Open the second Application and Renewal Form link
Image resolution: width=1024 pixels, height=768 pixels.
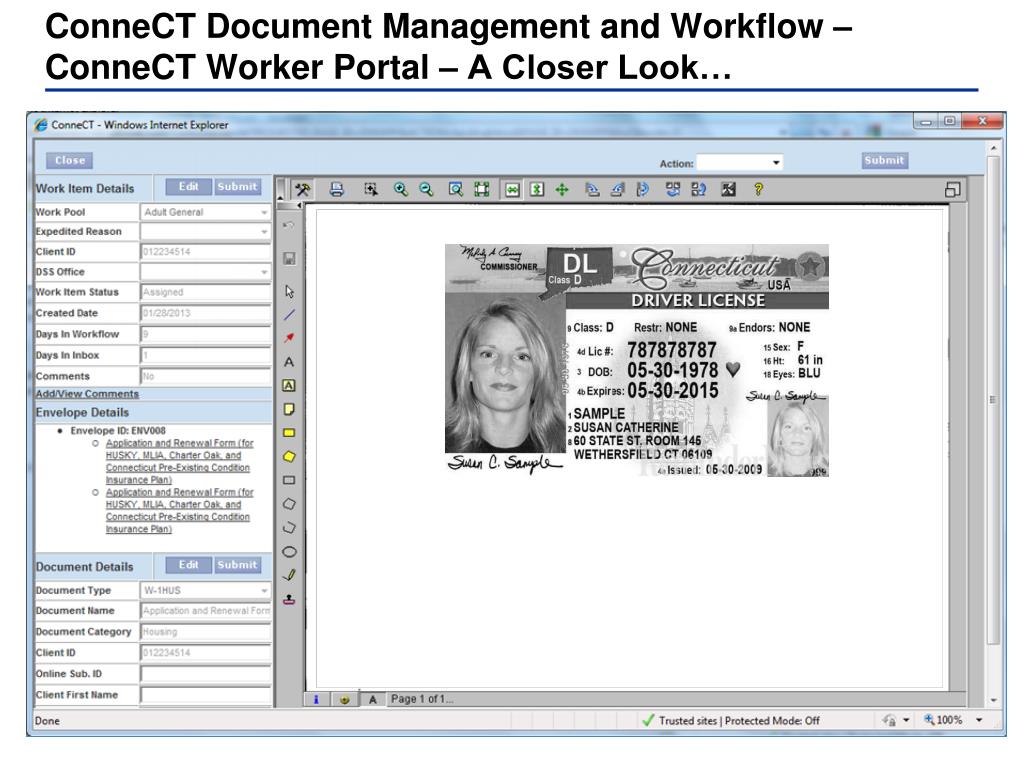[x=180, y=511]
